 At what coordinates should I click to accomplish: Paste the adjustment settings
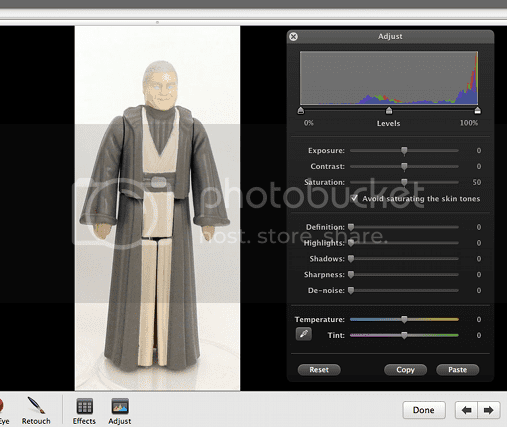click(x=457, y=370)
